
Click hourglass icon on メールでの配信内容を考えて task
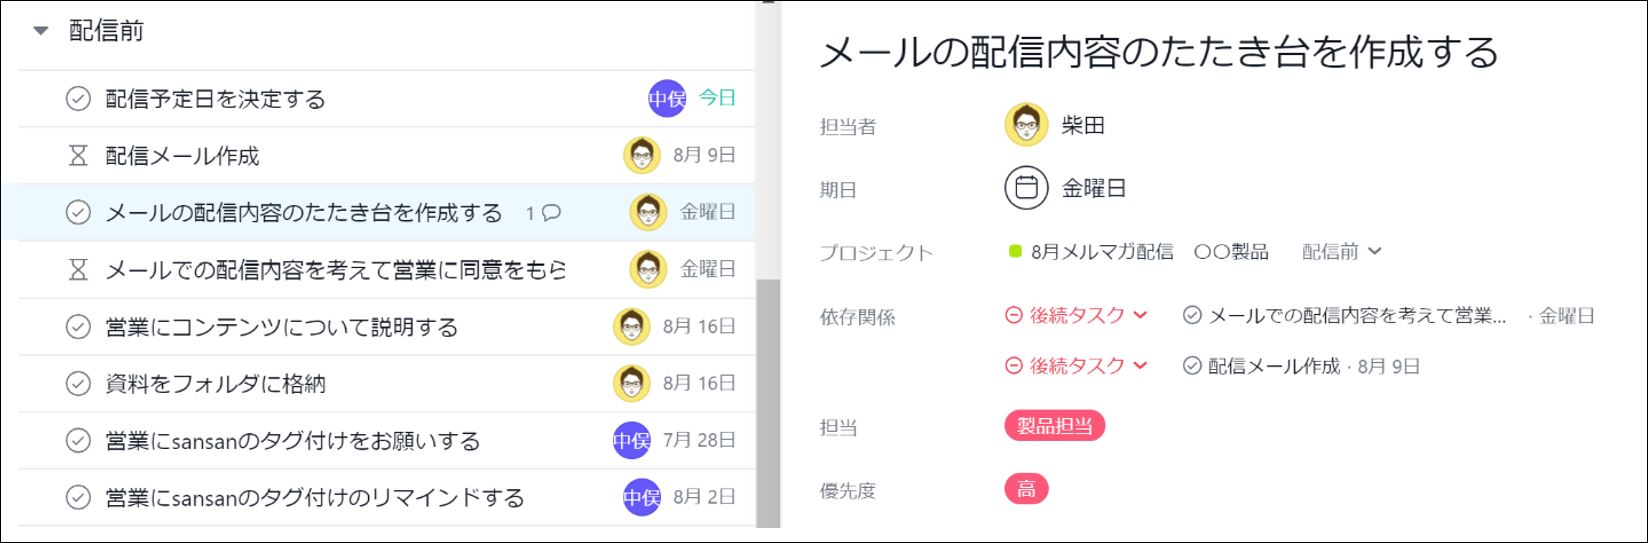coord(78,270)
